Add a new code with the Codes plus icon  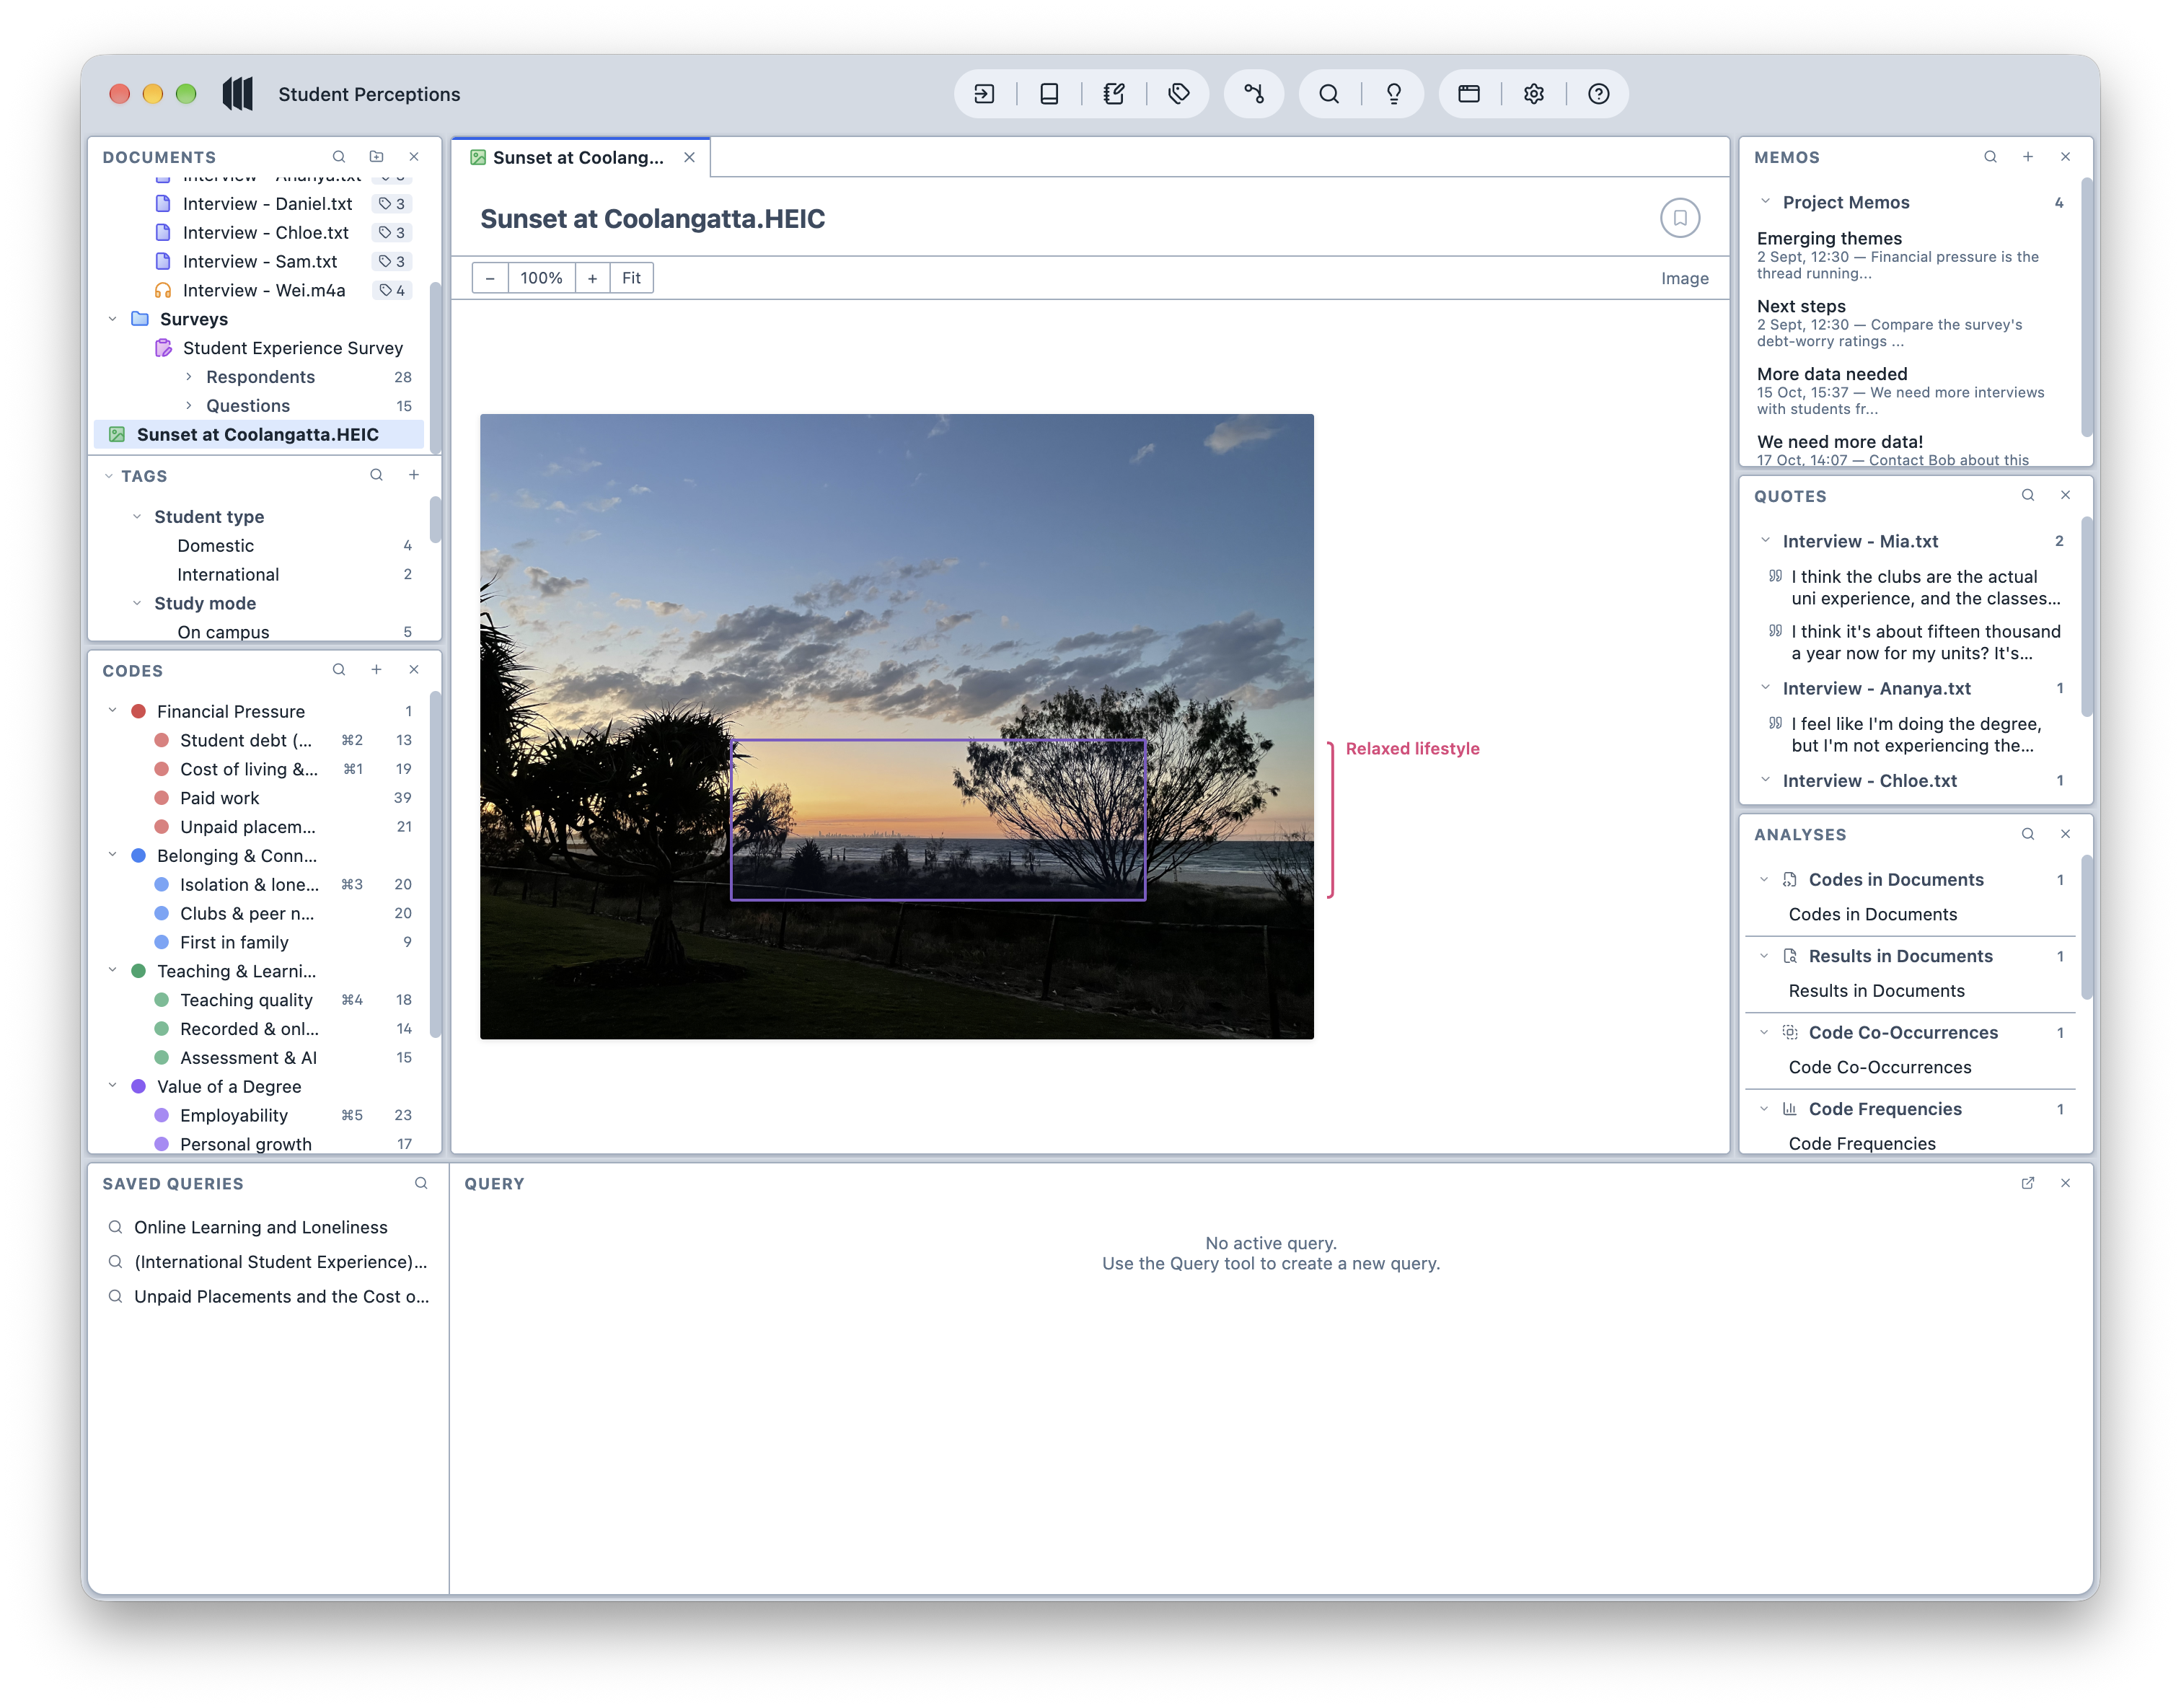(376, 670)
